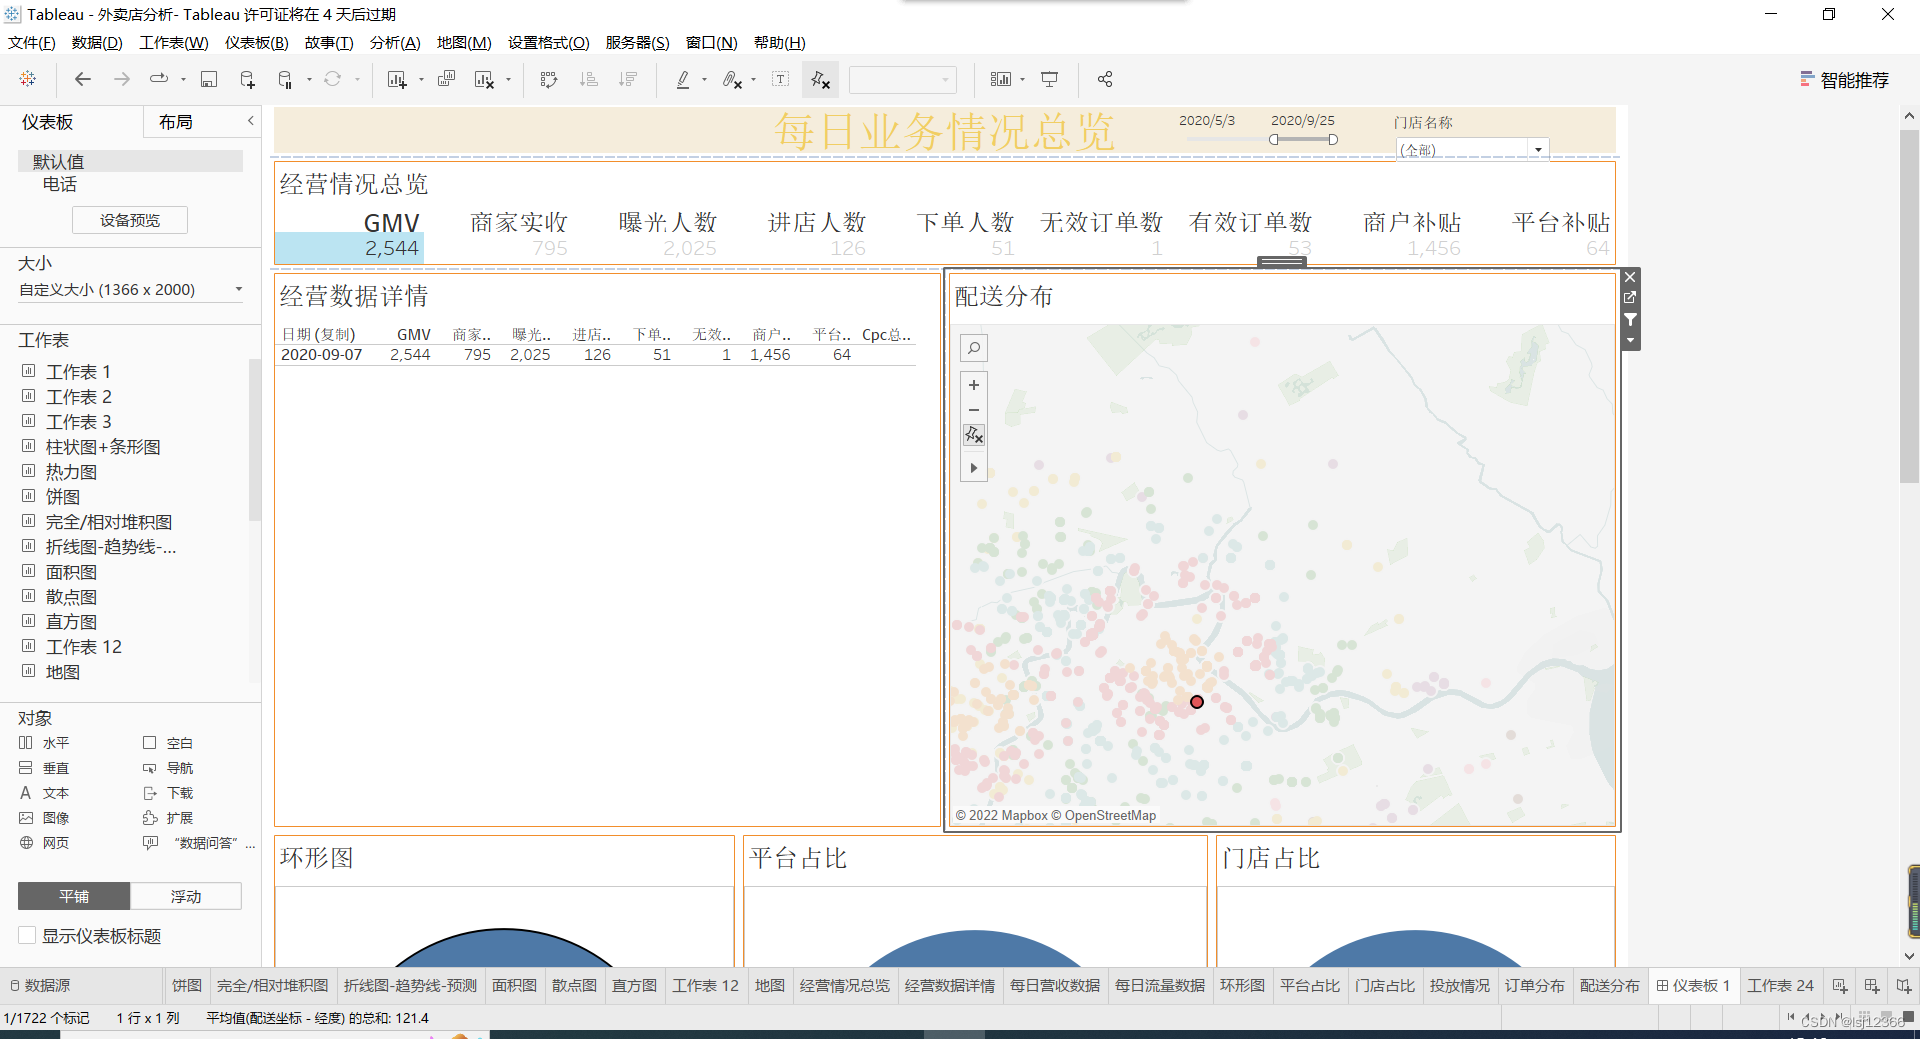Click the dashboard vertical scrollbar
Screen dimensions: 1920x1039
[x=1909, y=304]
